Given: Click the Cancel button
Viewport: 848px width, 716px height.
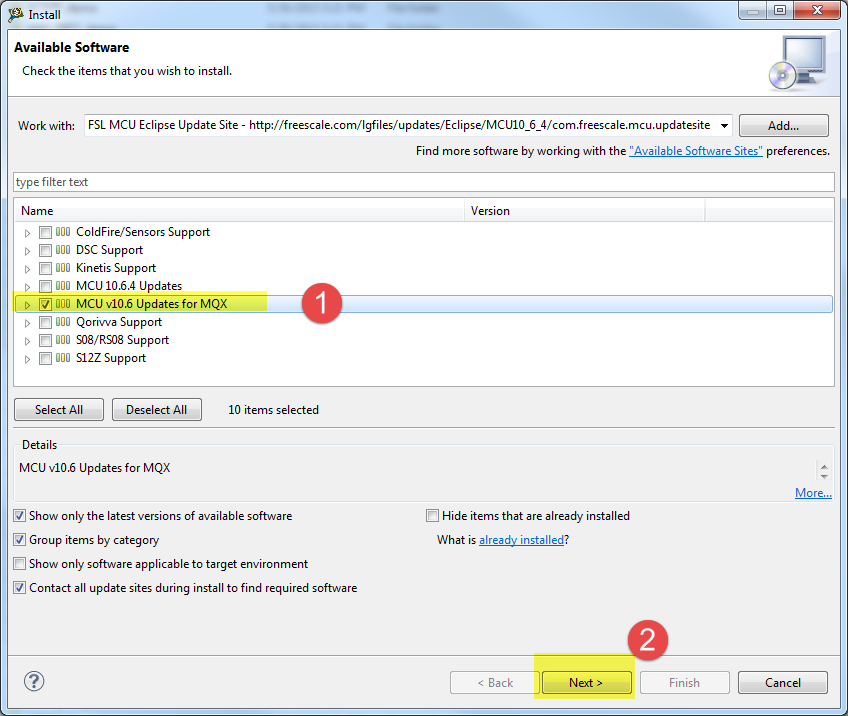Looking at the screenshot, I should [x=783, y=682].
